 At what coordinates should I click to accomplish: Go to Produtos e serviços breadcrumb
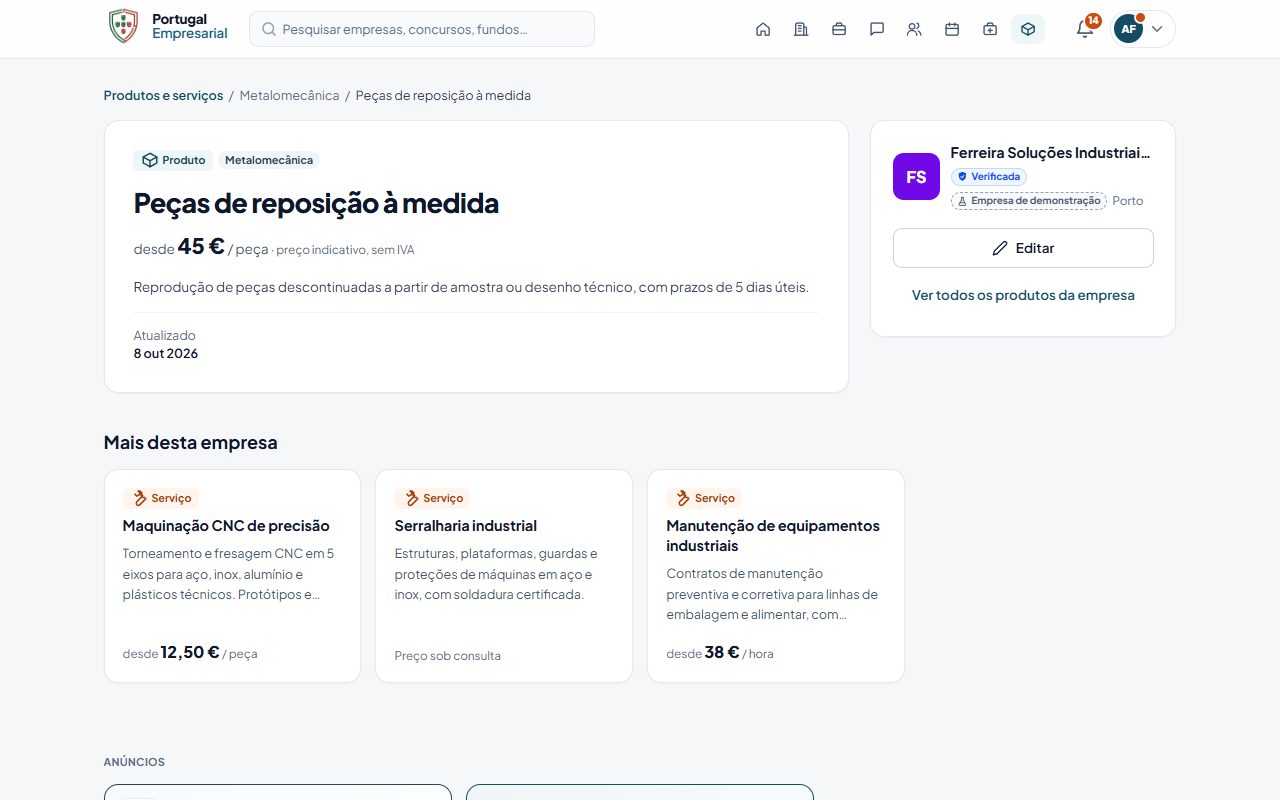(163, 96)
